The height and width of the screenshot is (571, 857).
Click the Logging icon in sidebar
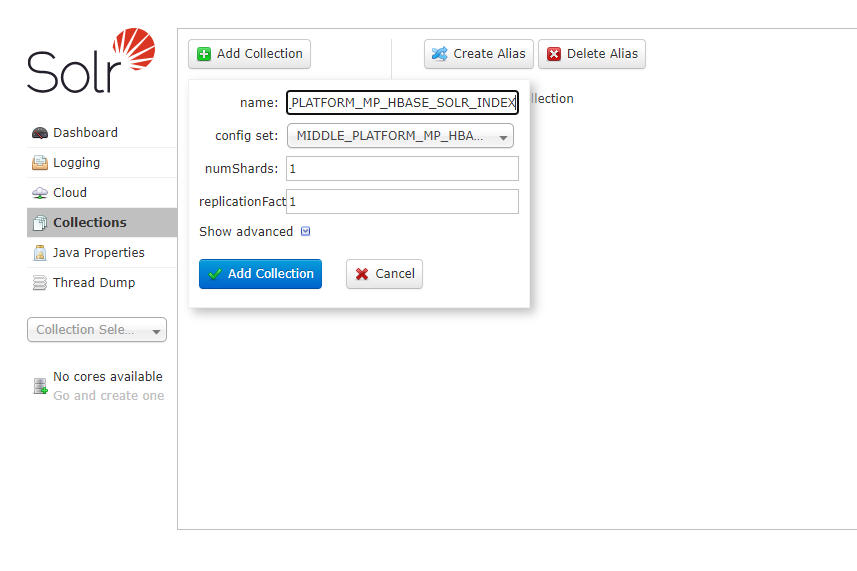coord(40,163)
